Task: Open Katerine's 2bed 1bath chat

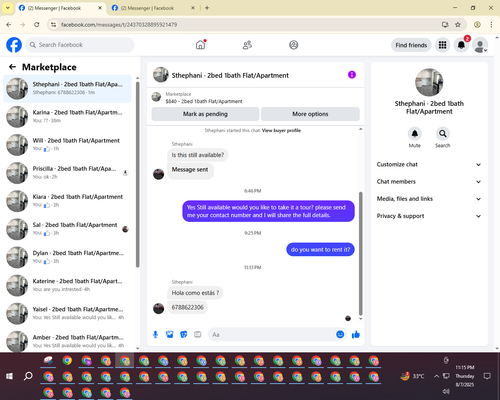Action: [67, 285]
